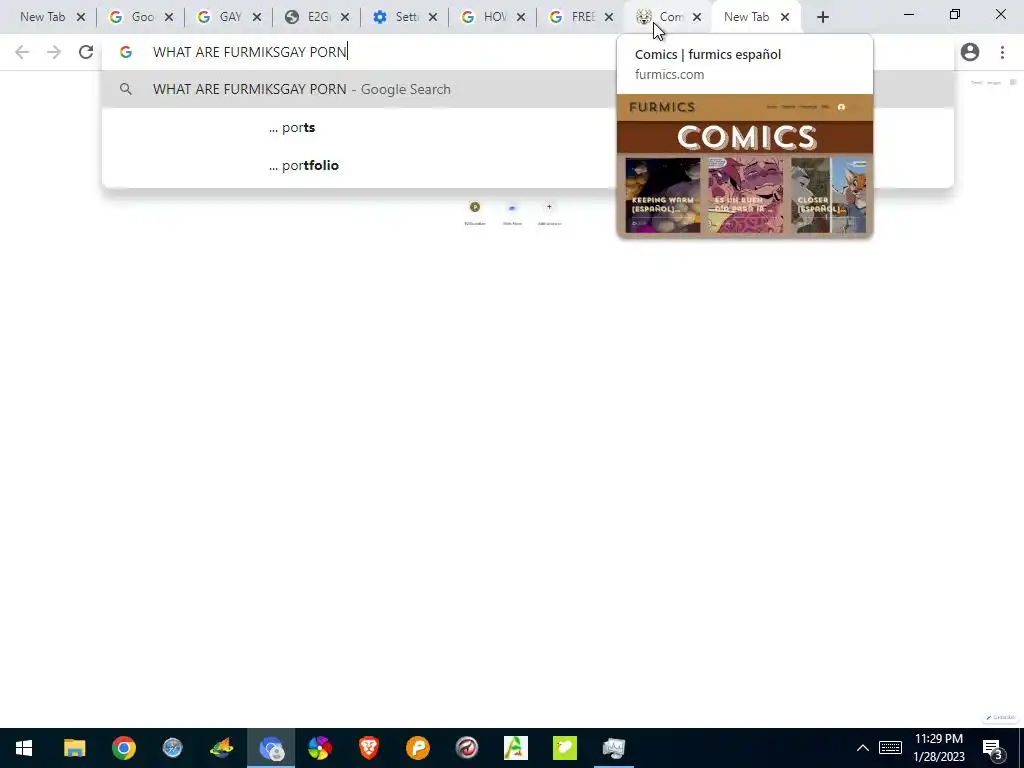Image resolution: width=1024 pixels, height=768 pixels.
Task: Launch Brave browser from the taskbar
Action: pyautogui.click(x=368, y=748)
